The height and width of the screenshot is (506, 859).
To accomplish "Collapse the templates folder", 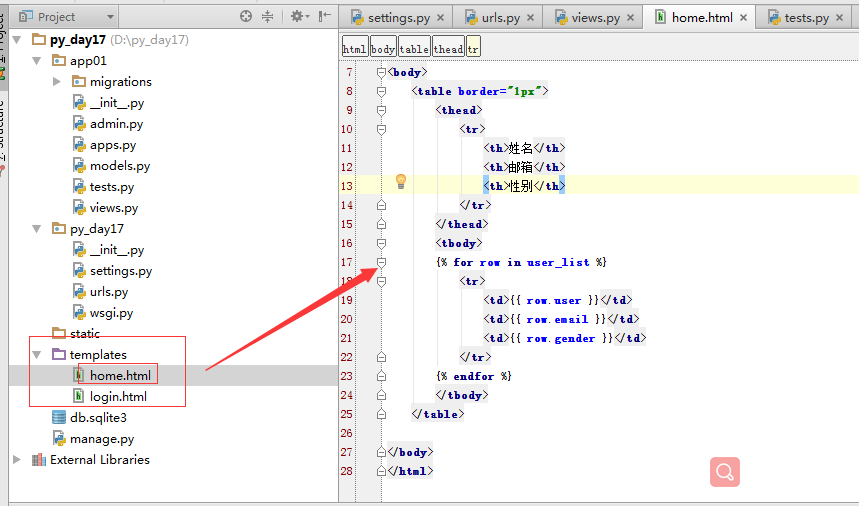I will pyautogui.click(x=37, y=355).
